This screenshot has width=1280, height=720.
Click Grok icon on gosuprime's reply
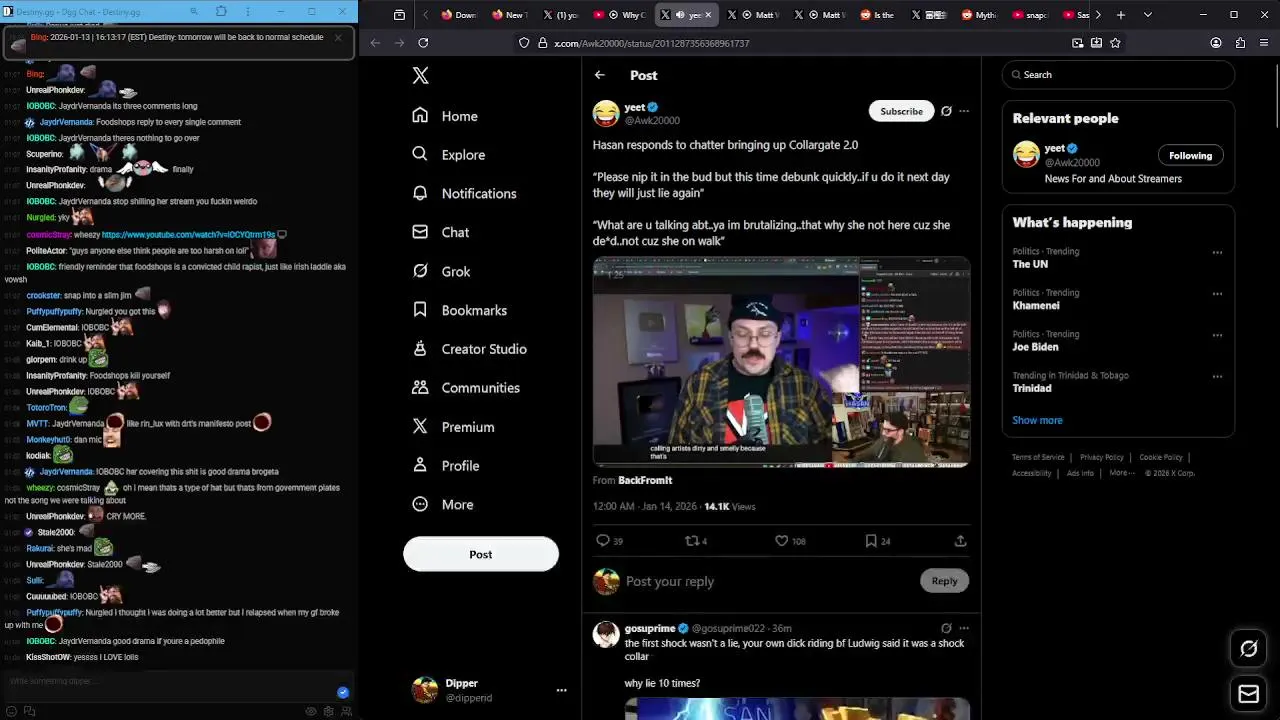click(946, 628)
